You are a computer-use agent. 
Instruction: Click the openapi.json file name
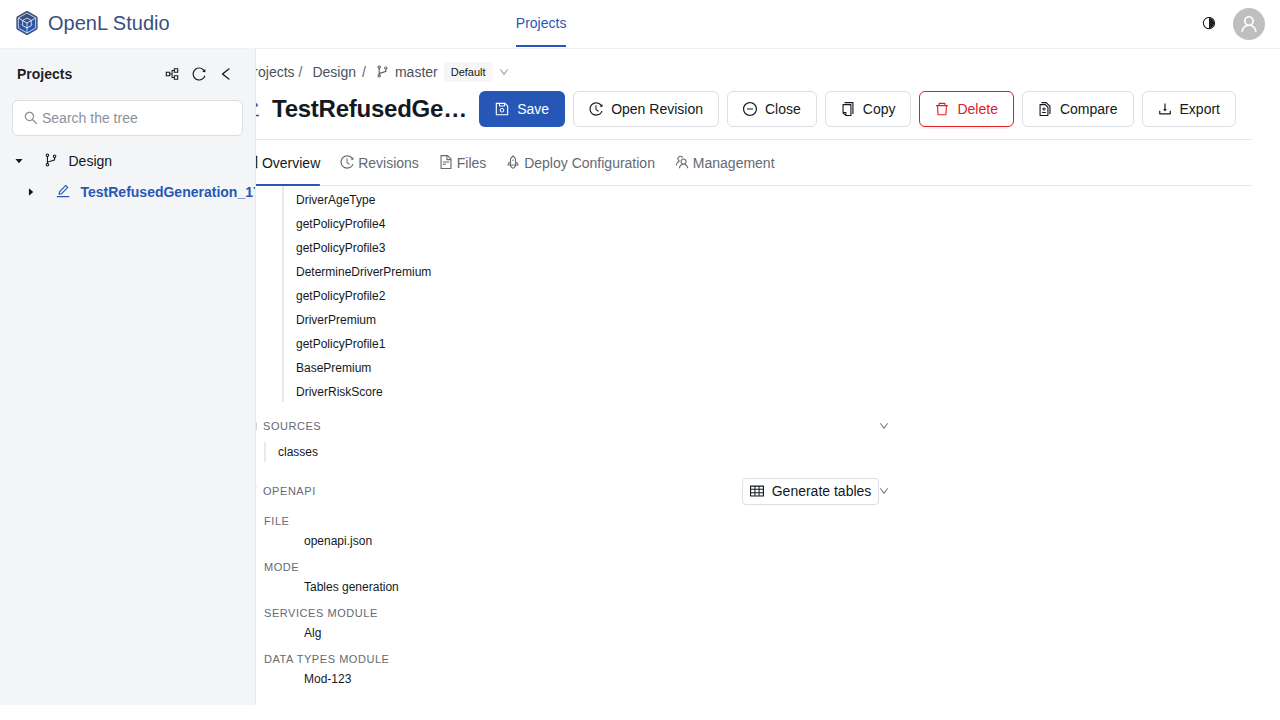pyautogui.click(x=338, y=541)
